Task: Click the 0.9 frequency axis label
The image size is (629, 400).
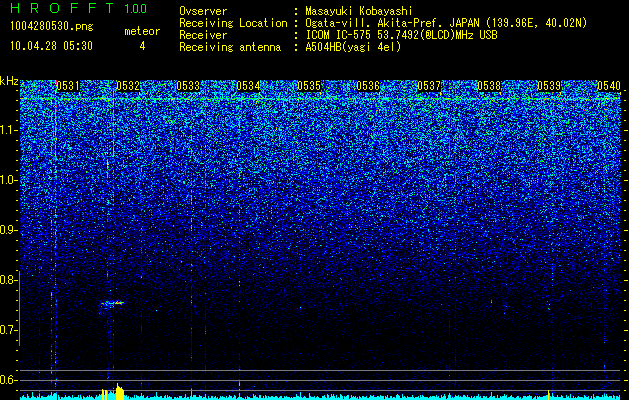Action: pos(9,230)
